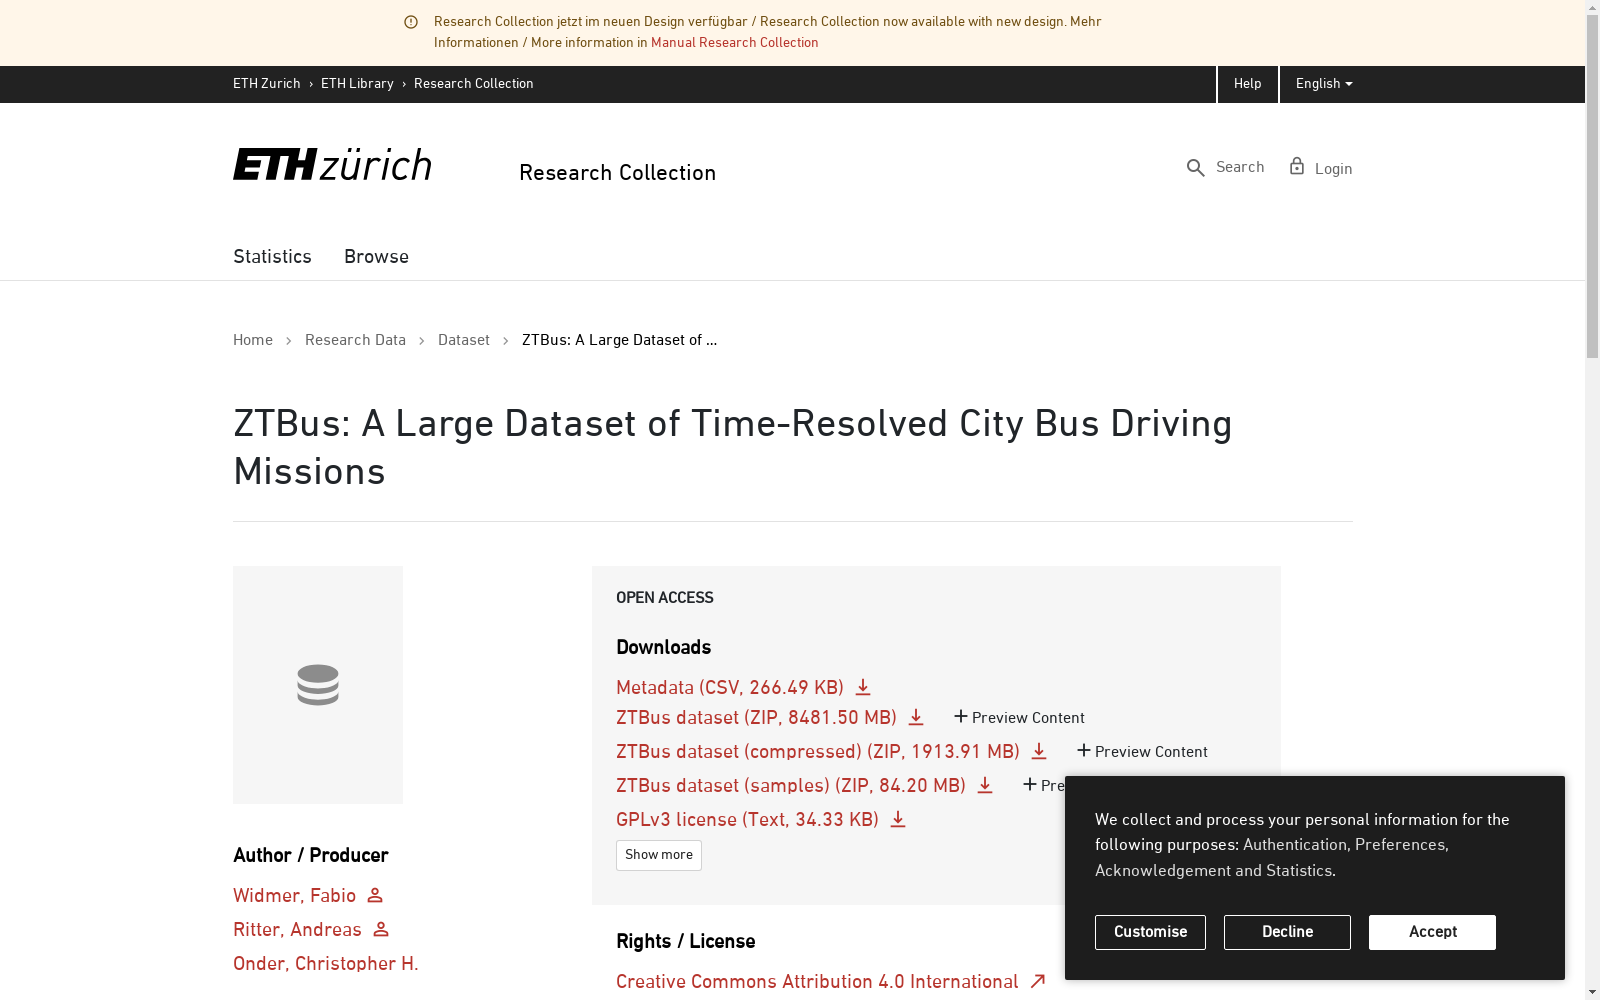Screen dimensions: 1600x1000
Task: Click Show more downloads button
Action: click(659, 855)
